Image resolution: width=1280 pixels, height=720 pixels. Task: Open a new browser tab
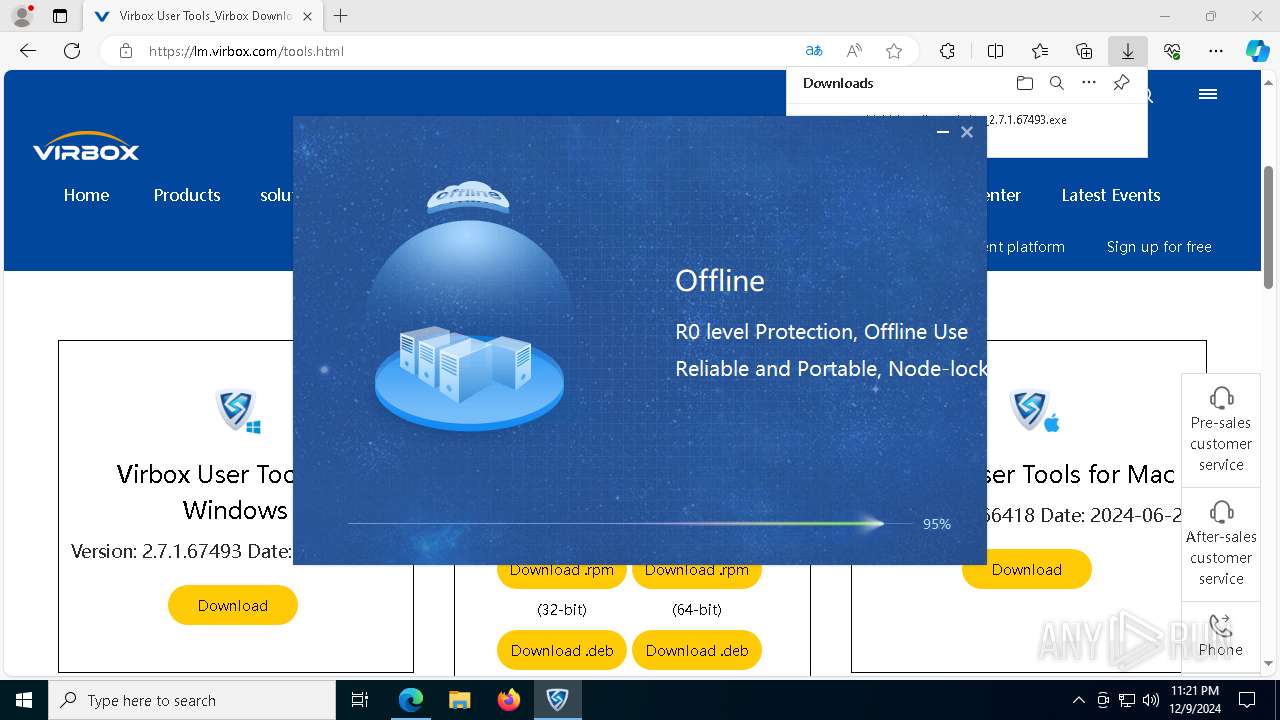[341, 16]
